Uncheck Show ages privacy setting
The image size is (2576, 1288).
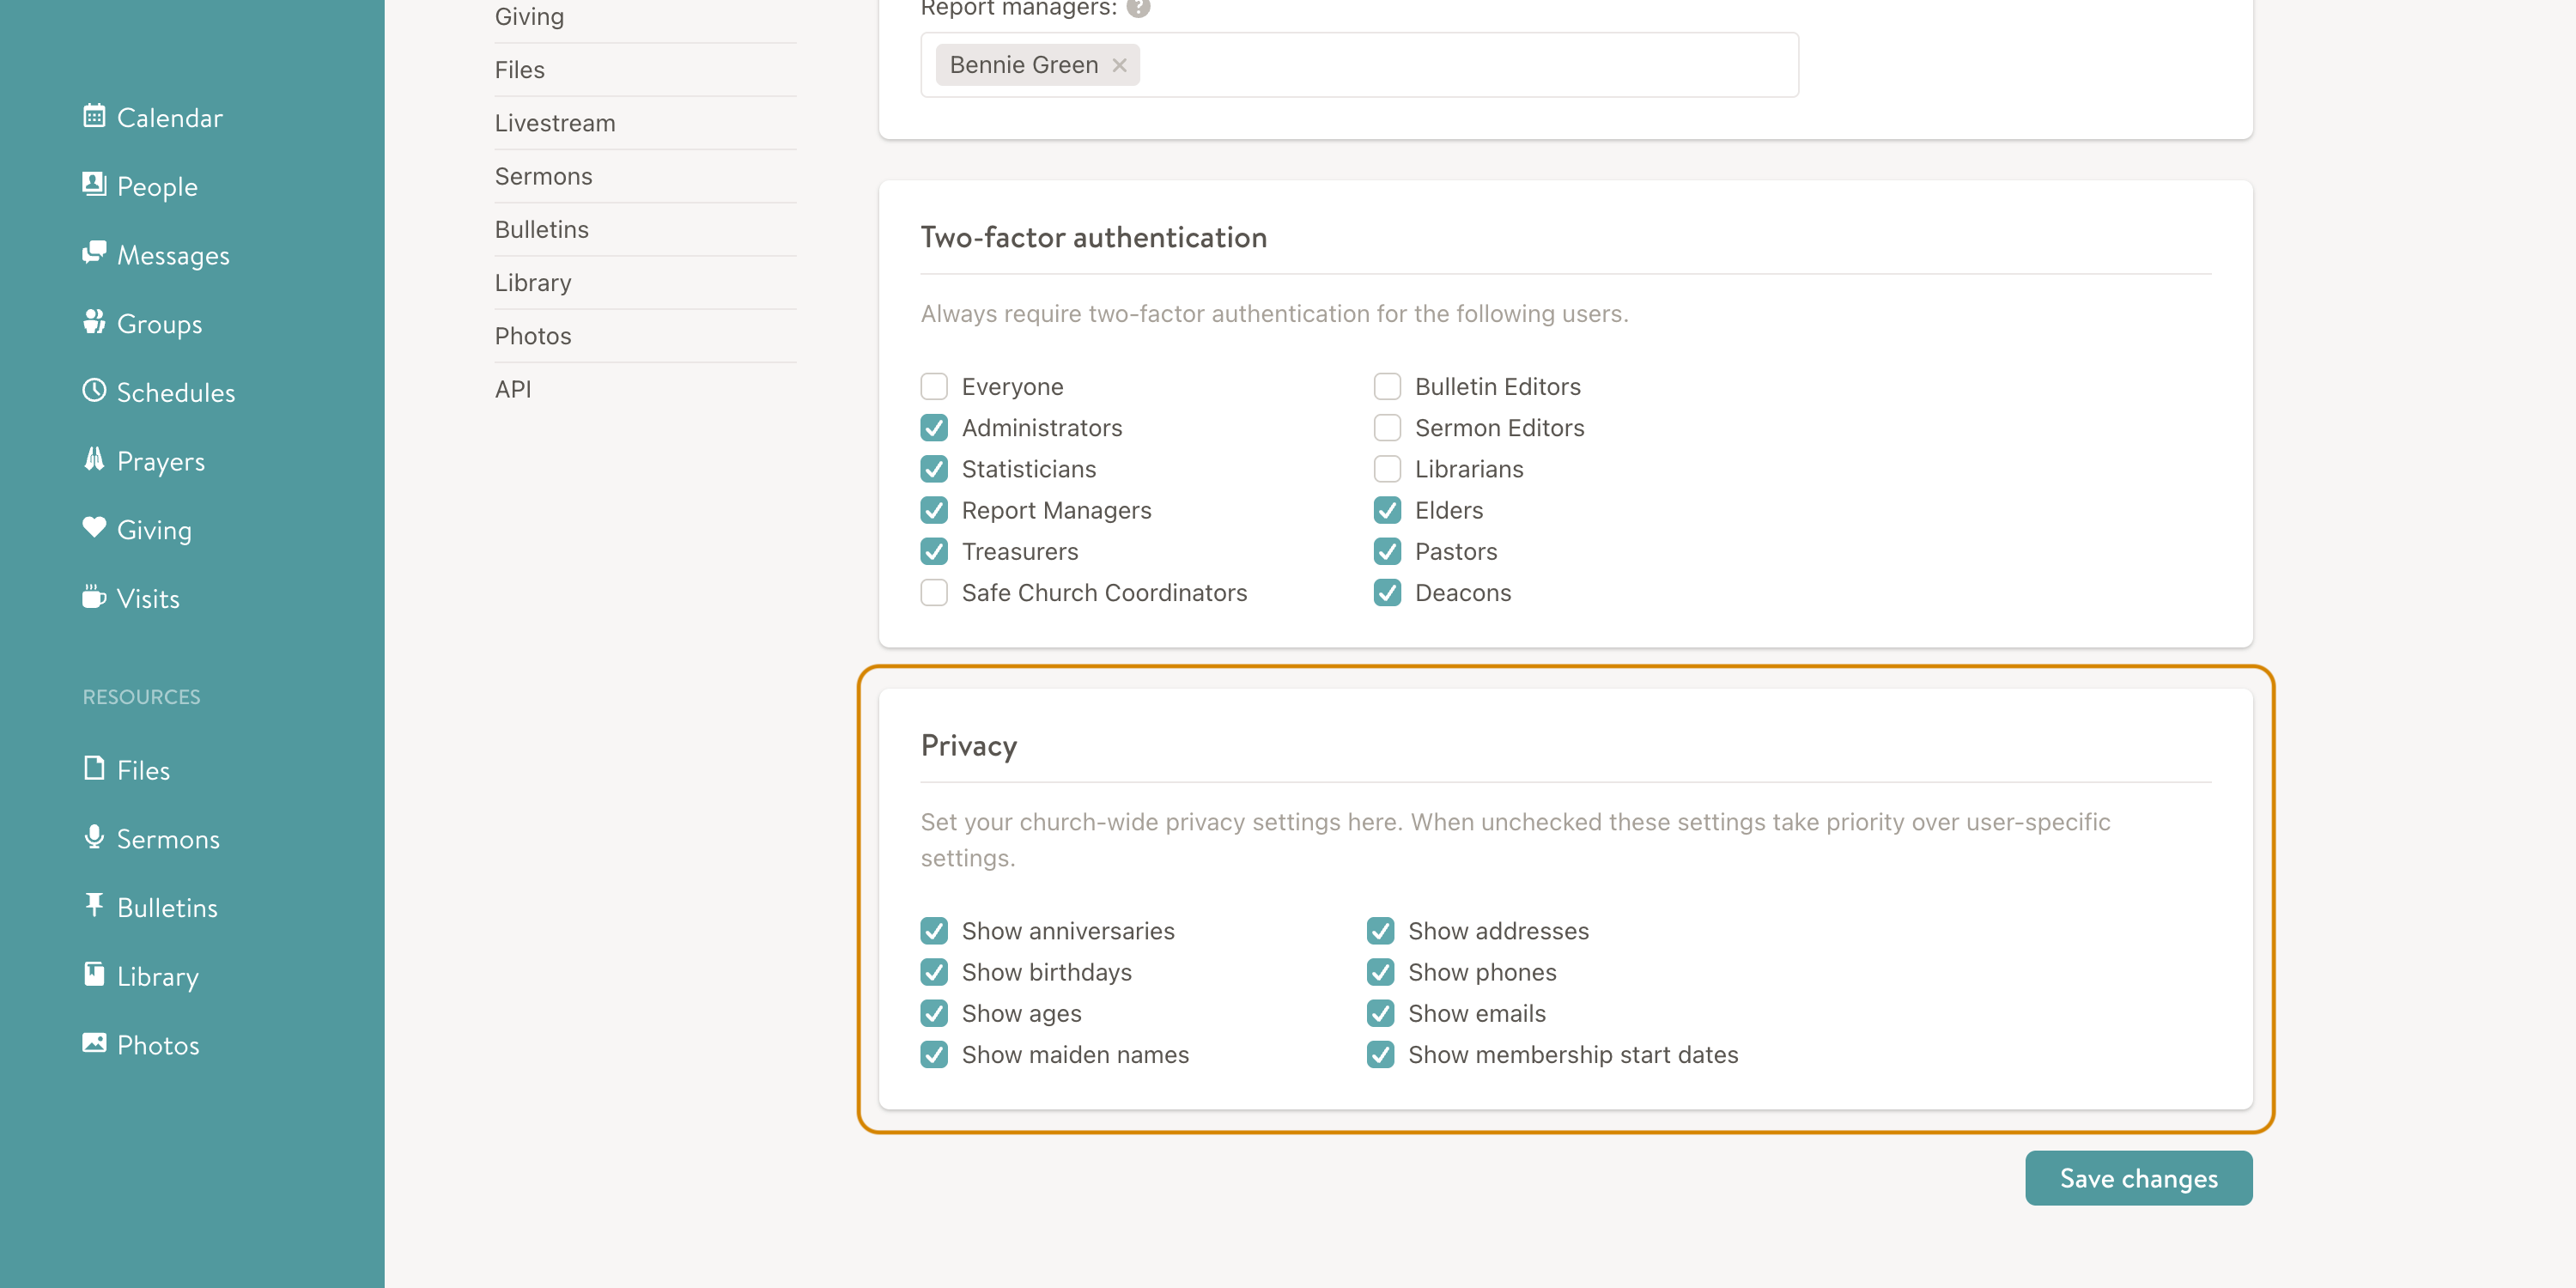click(x=934, y=1013)
